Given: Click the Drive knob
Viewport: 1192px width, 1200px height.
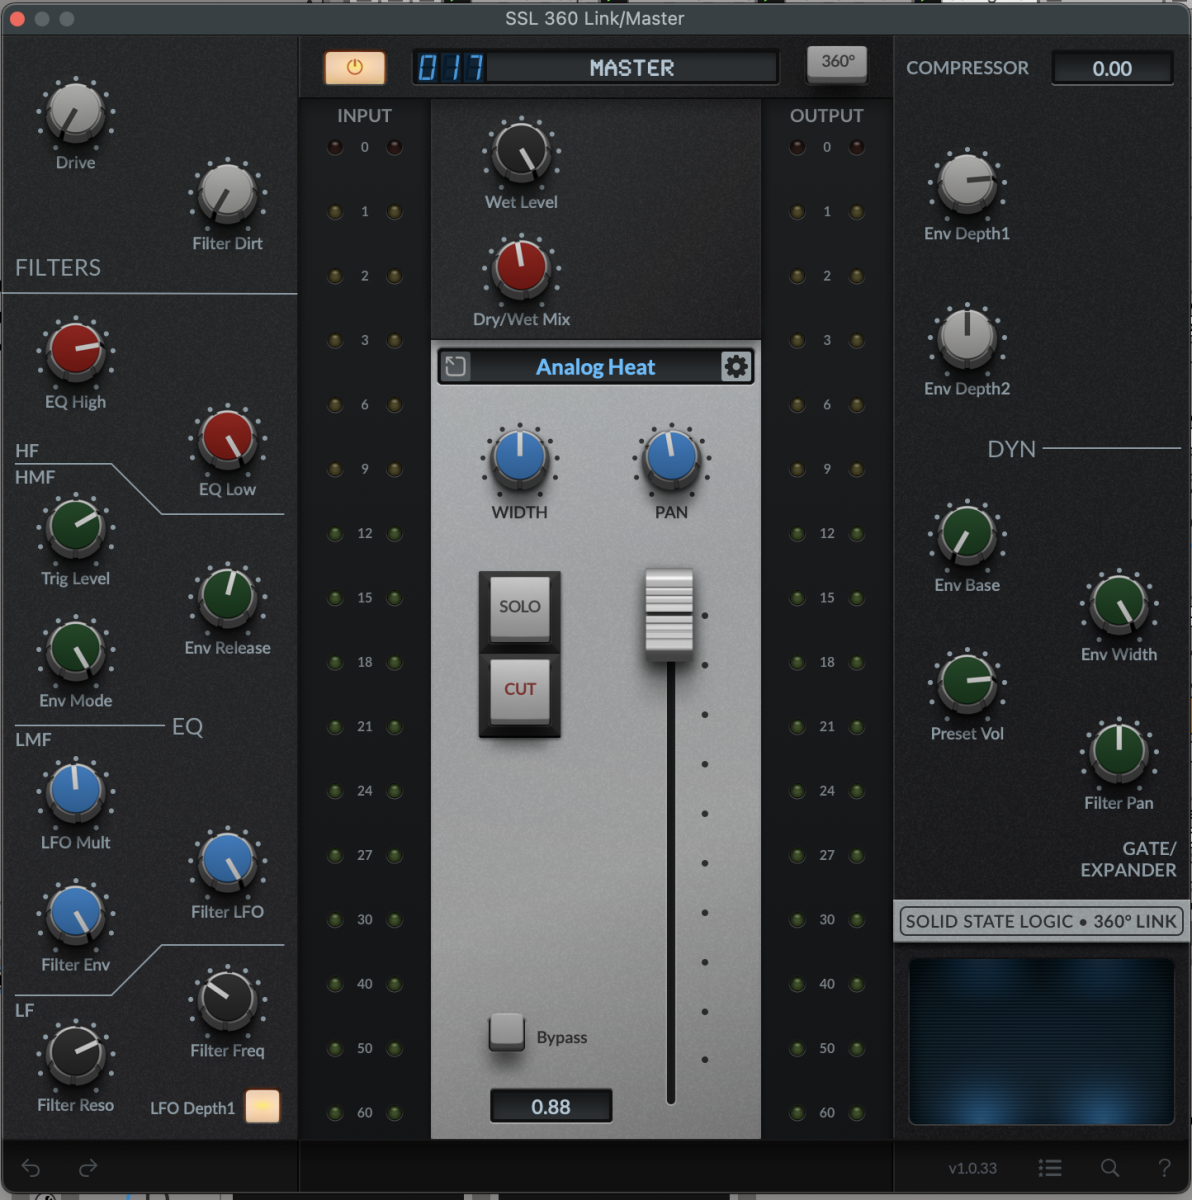Looking at the screenshot, I should (x=76, y=114).
